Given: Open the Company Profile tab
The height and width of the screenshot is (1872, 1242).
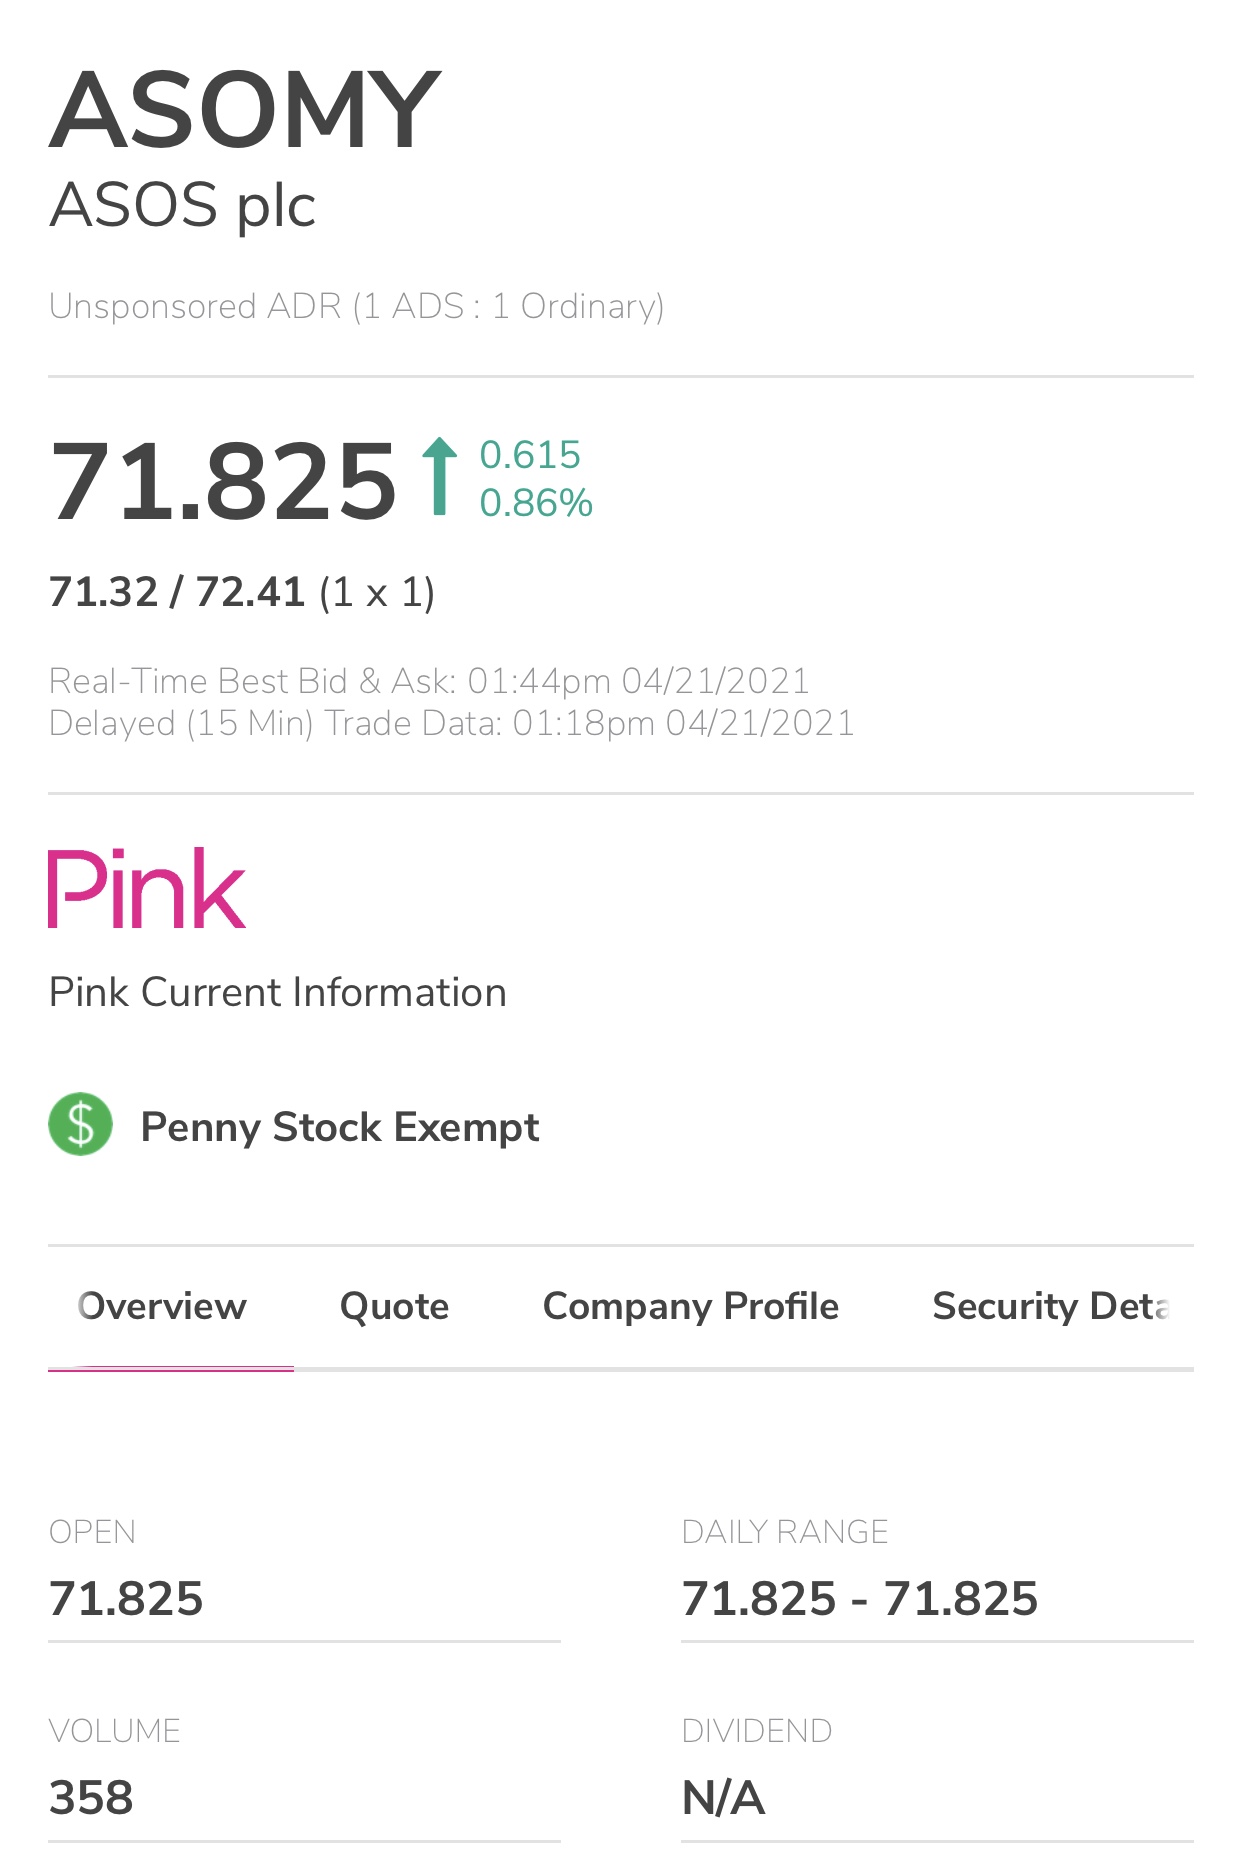Looking at the screenshot, I should click(691, 1306).
